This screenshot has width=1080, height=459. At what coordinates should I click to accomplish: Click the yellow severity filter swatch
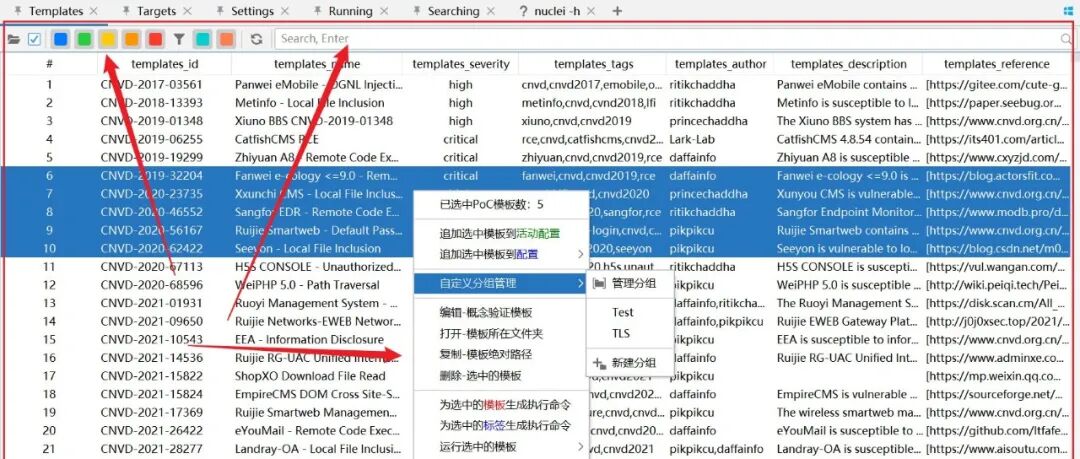[x=107, y=39]
